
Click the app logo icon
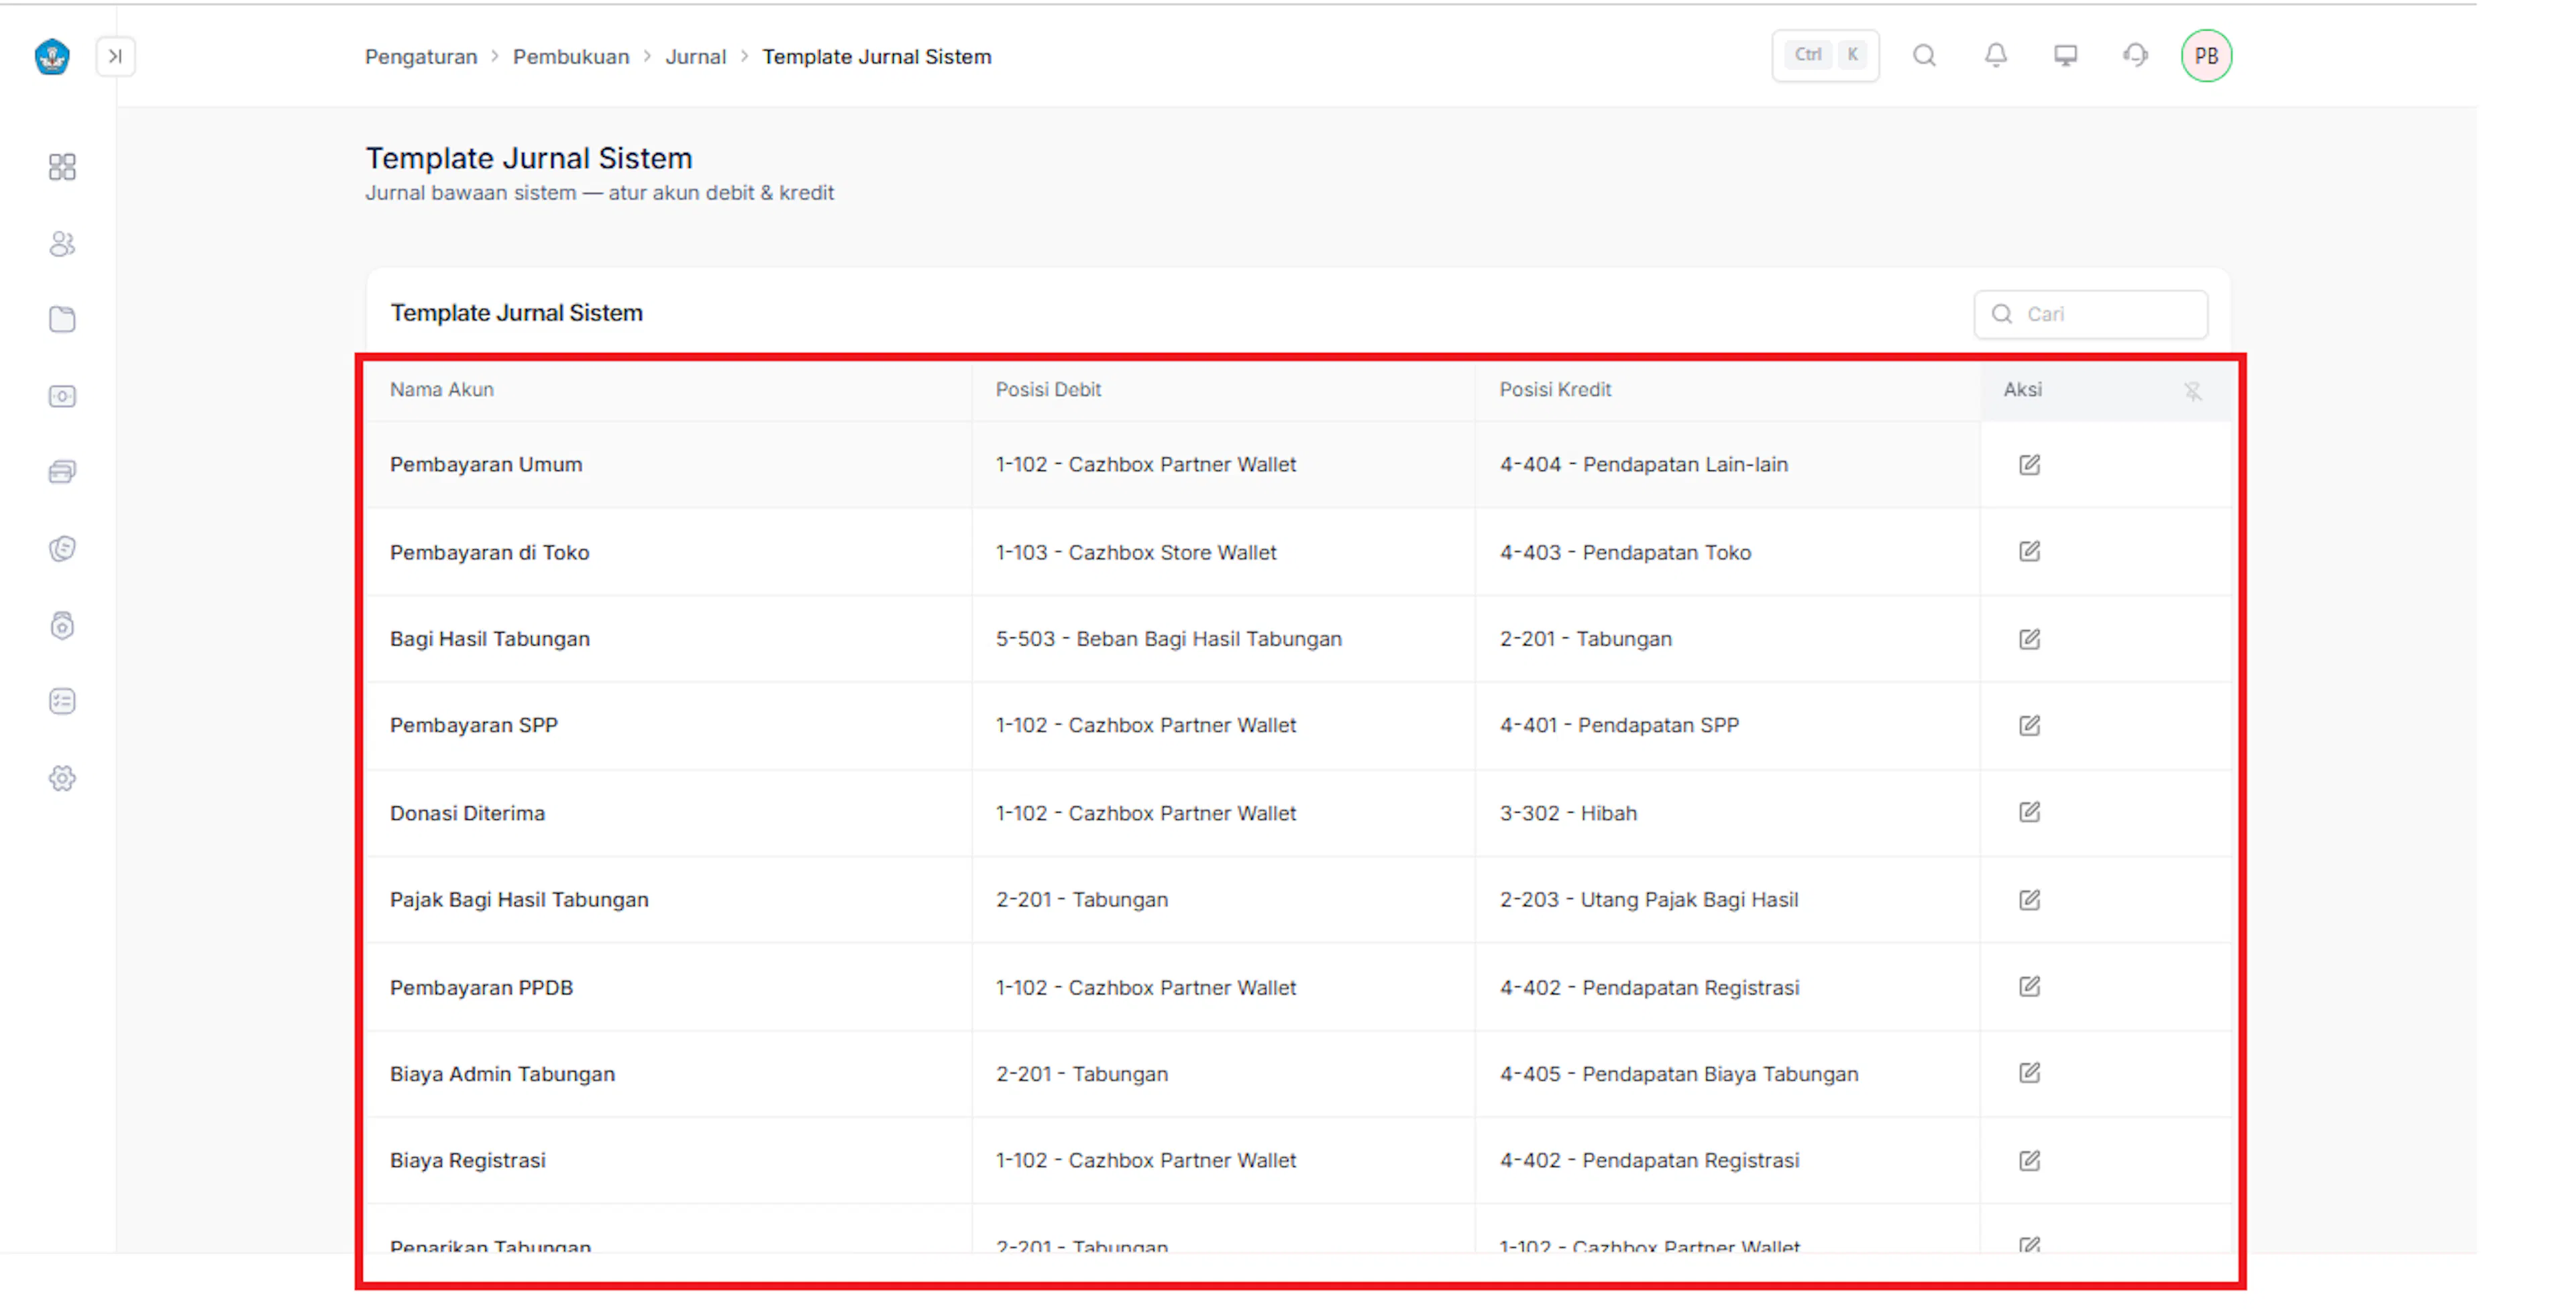[x=52, y=56]
